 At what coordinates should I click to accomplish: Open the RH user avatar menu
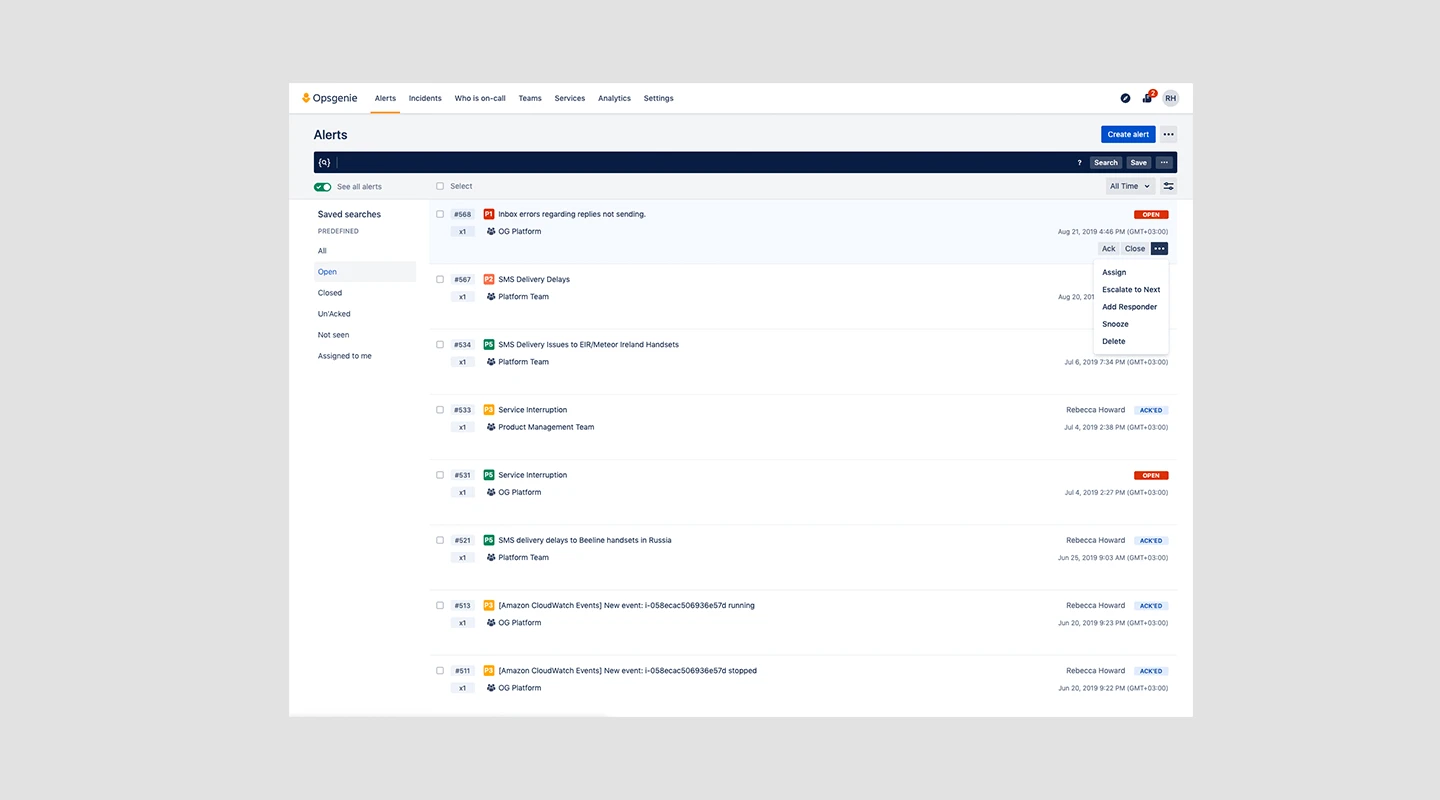click(1170, 98)
